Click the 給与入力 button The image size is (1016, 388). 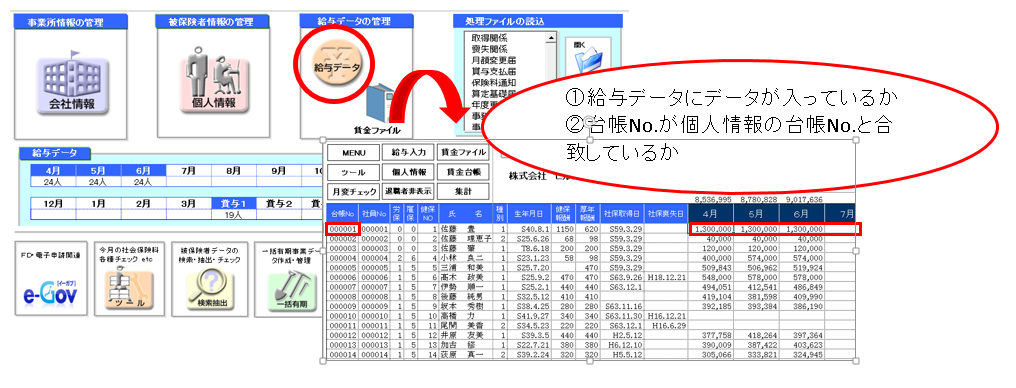pyautogui.click(x=408, y=153)
